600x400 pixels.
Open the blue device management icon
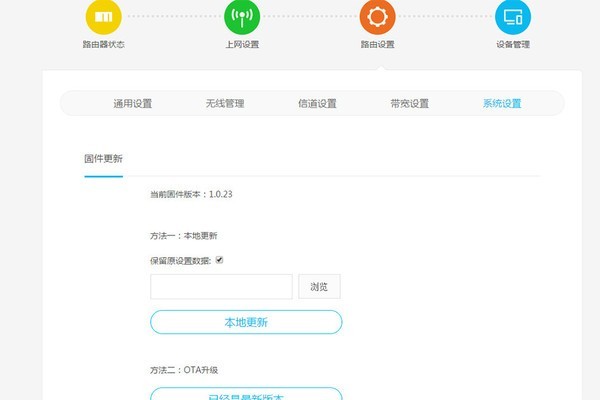513,17
